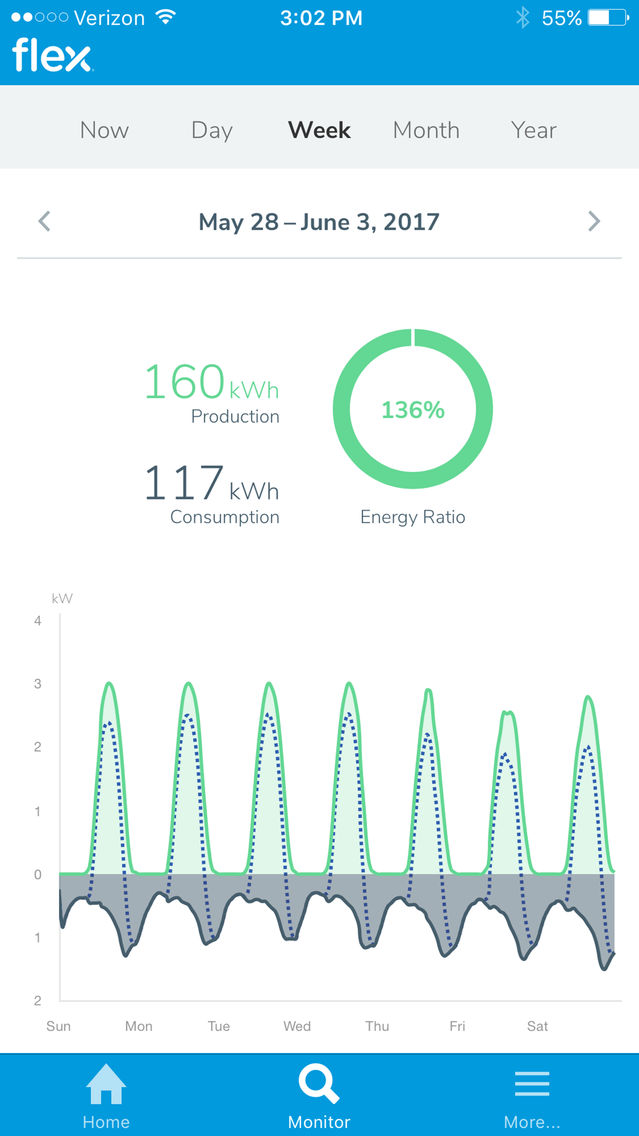
Task: Tap the May 28 – June 3, 2017 date label
Action: pos(319,222)
